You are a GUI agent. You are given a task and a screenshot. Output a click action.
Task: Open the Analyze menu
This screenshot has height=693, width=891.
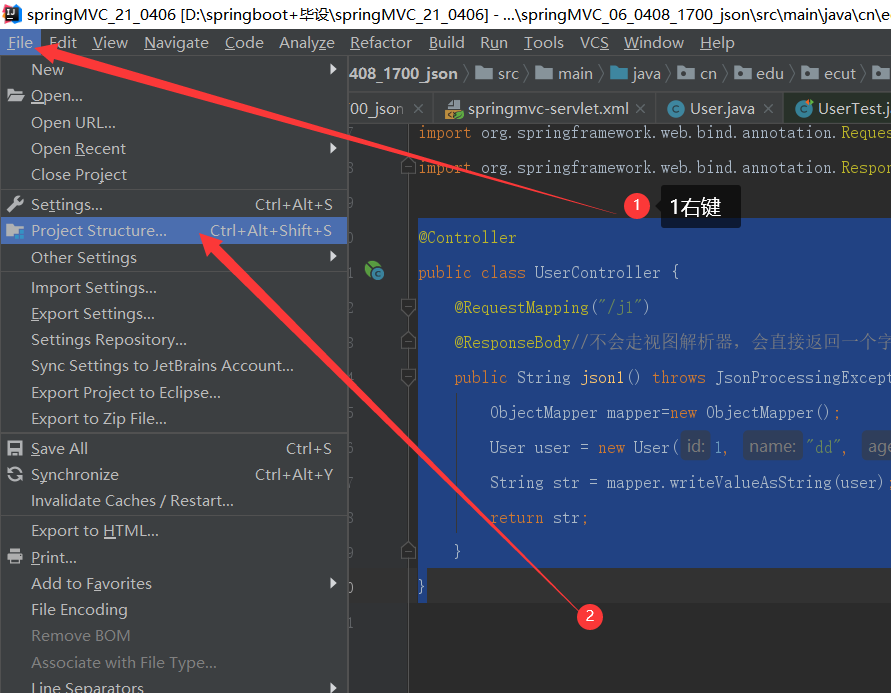click(307, 43)
